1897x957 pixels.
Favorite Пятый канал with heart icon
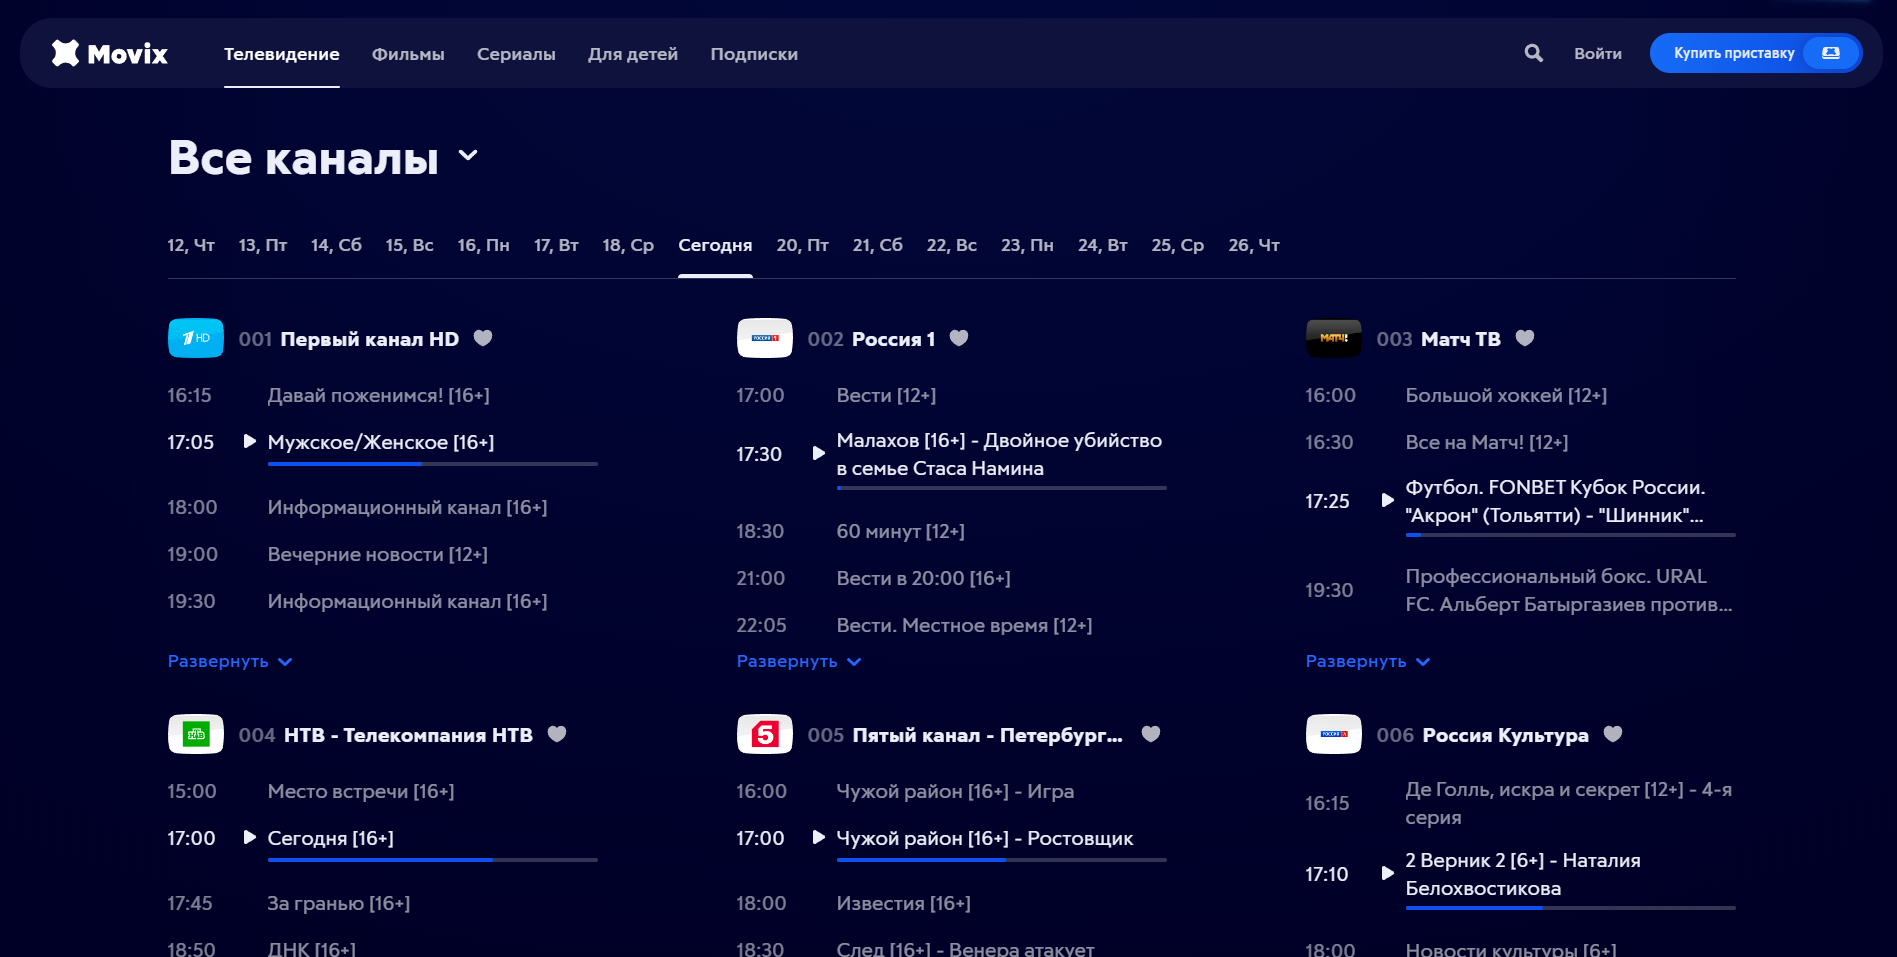click(x=1151, y=734)
